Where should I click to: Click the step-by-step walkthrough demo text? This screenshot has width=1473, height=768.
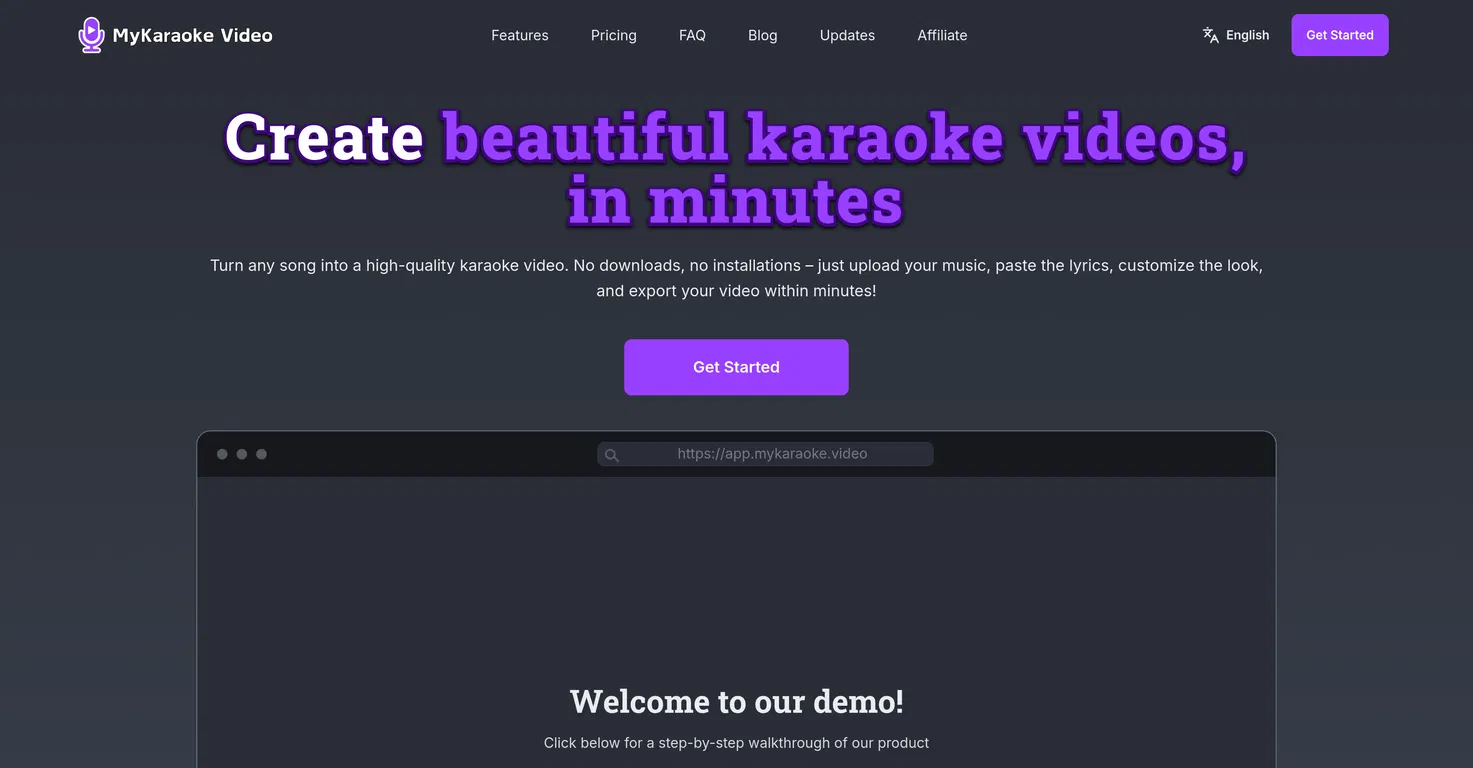(x=736, y=743)
